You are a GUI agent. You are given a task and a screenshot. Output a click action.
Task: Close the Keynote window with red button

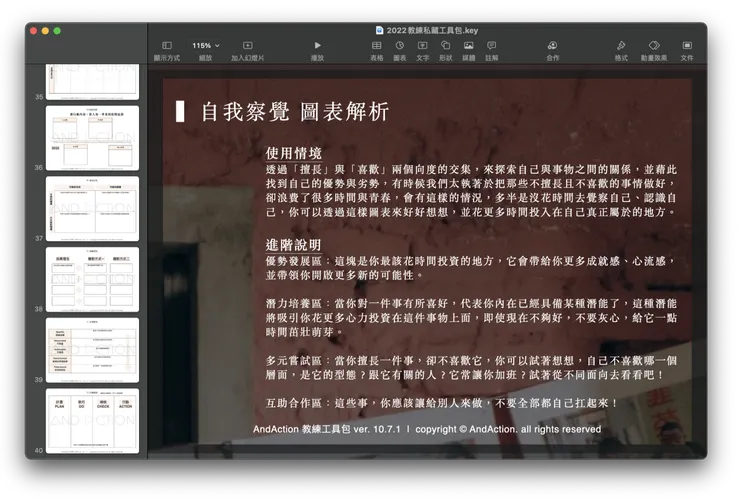34,31
